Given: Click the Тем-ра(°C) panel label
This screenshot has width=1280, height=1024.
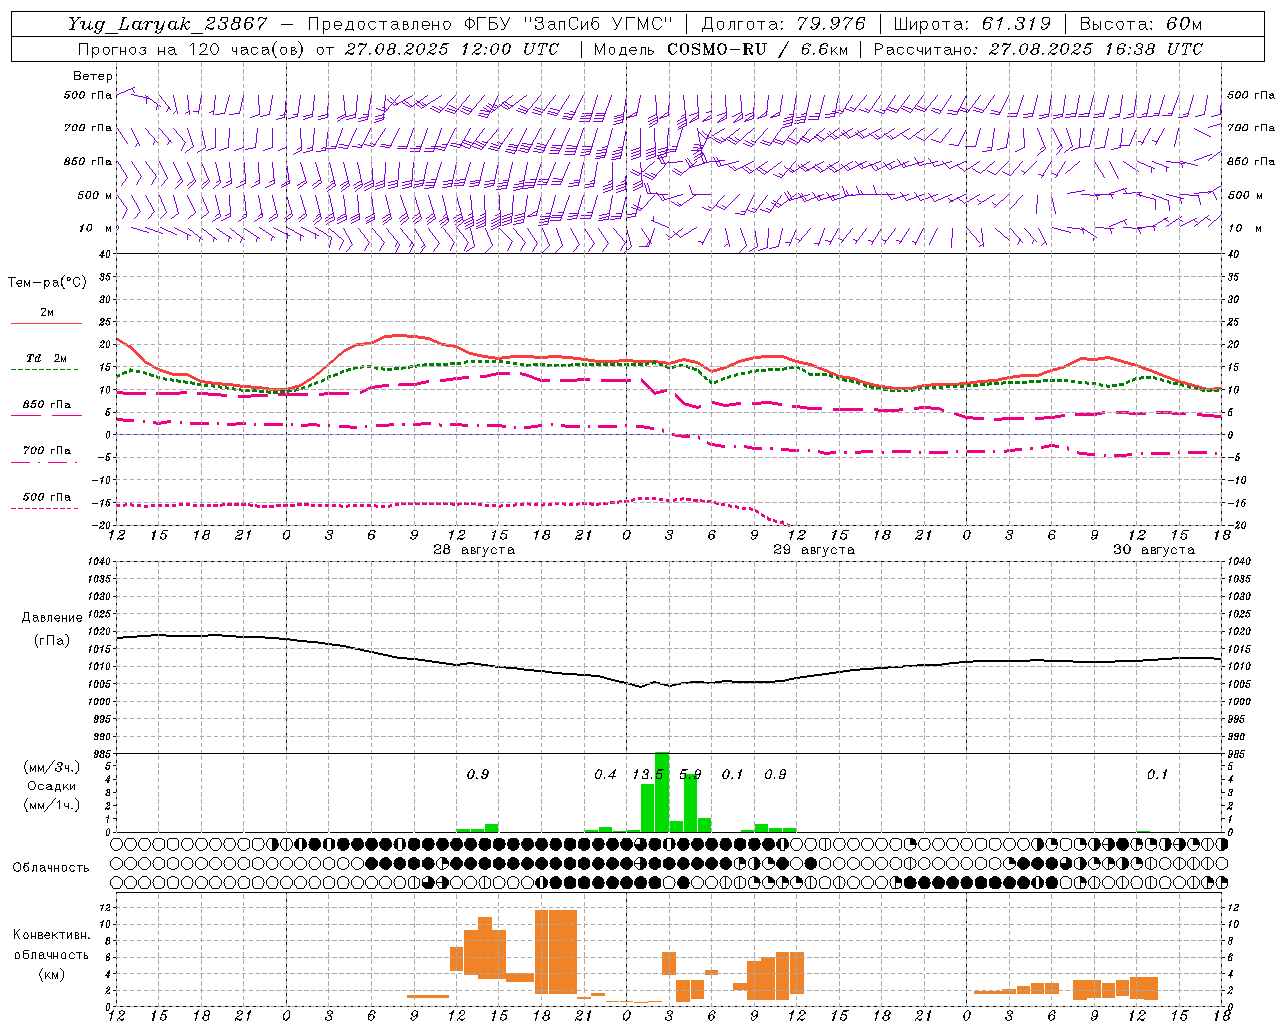Looking at the screenshot, I should coord(47,283).
